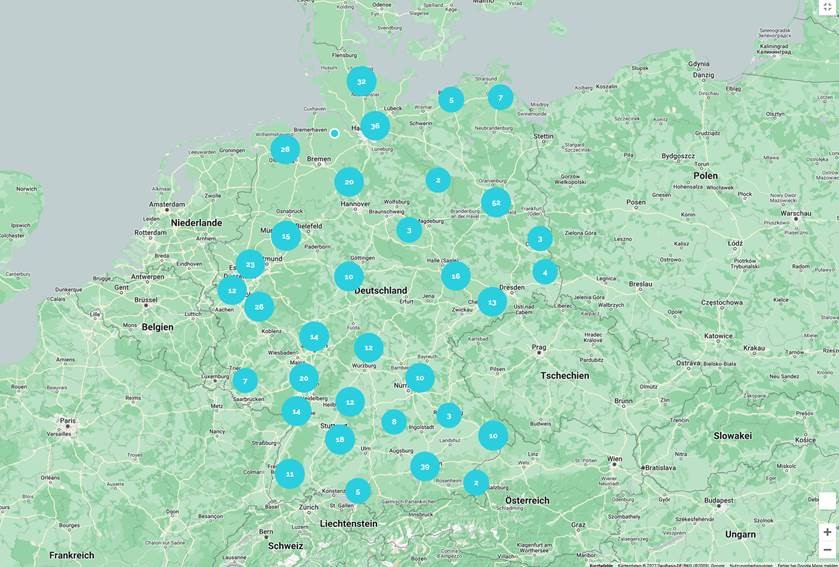Click the cluster marker labeled 13
Screen dimensions: 839x567
click(x=491, y=302)
